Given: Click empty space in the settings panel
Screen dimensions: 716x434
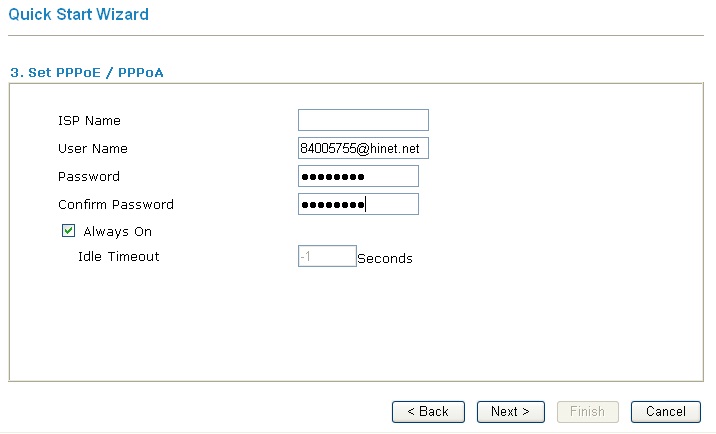Looking at the screenshot, I should coord(350,330).
